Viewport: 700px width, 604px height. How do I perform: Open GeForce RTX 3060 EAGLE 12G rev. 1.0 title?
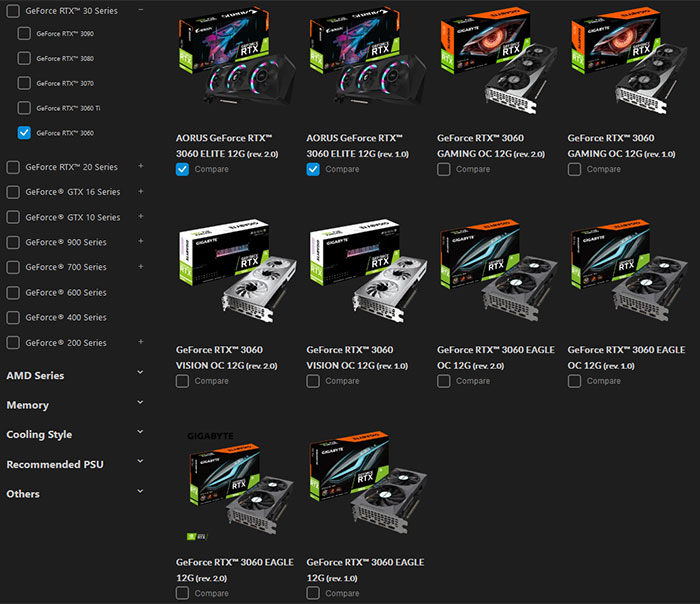tap(365, 570)
